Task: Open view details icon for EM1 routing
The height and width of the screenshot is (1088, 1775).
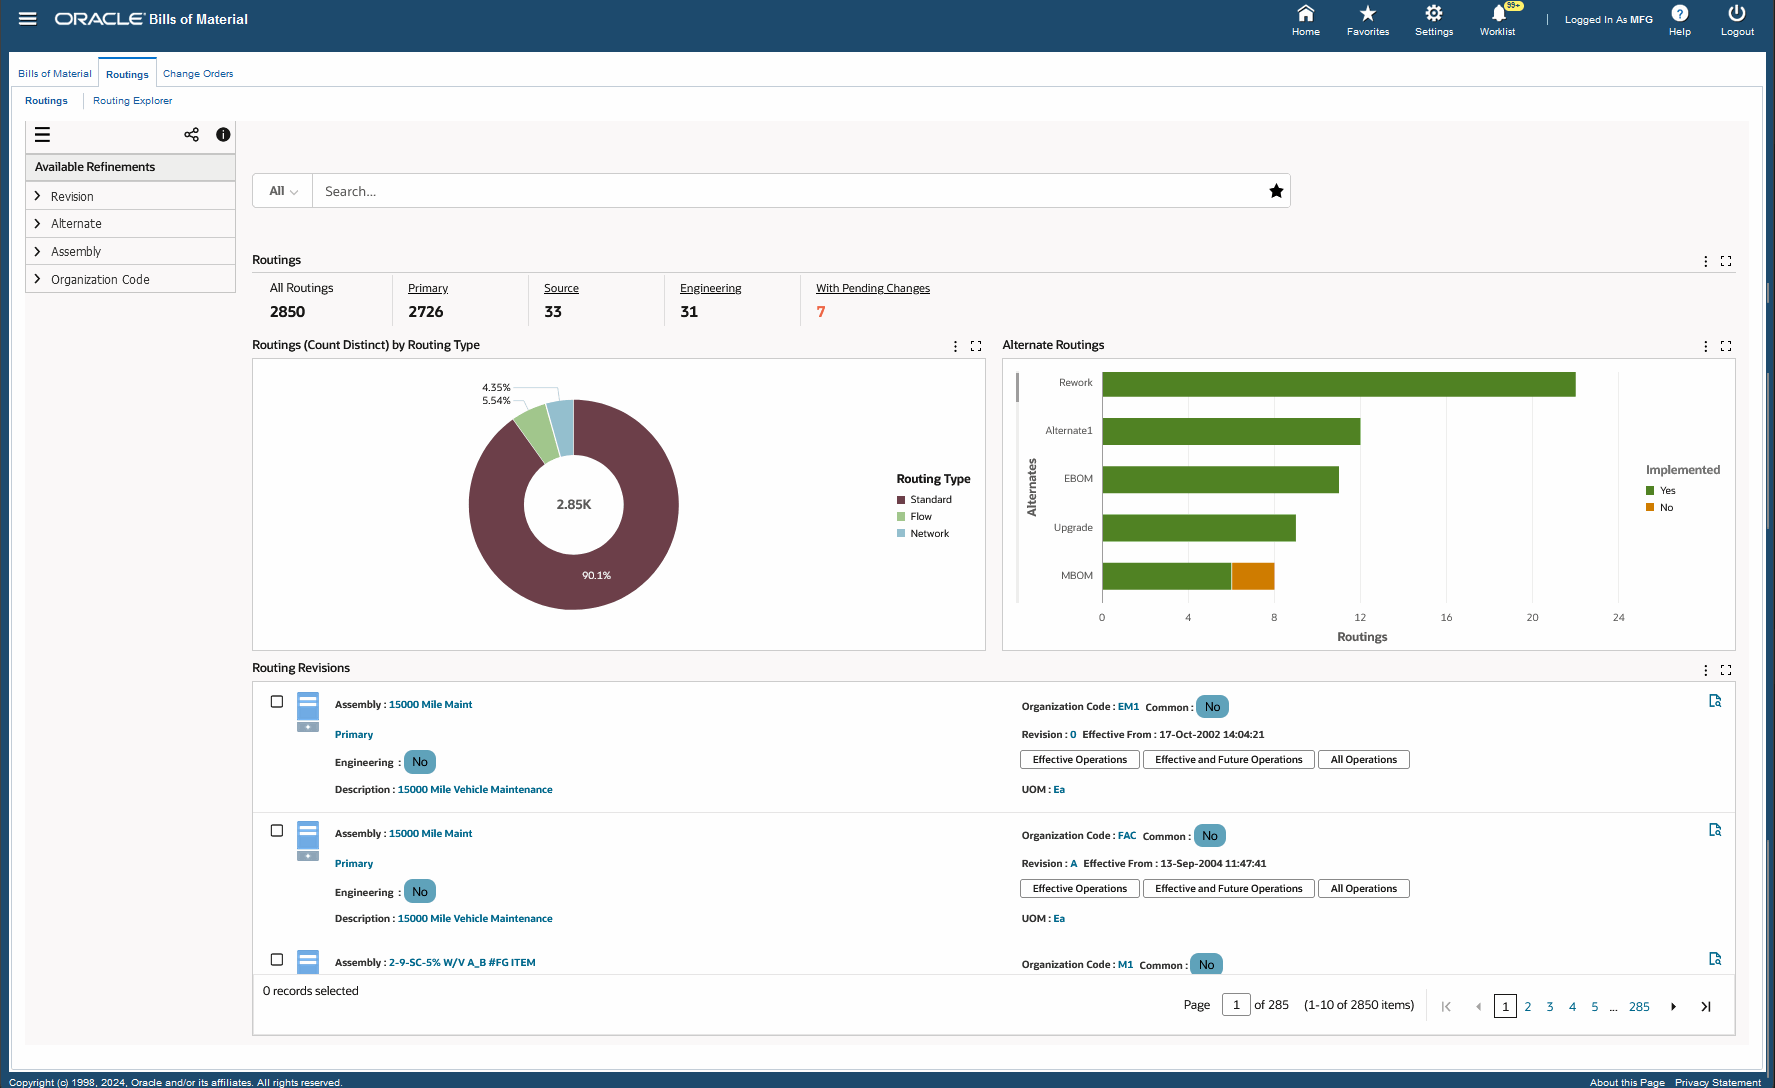Action: tap(1715, 701)
